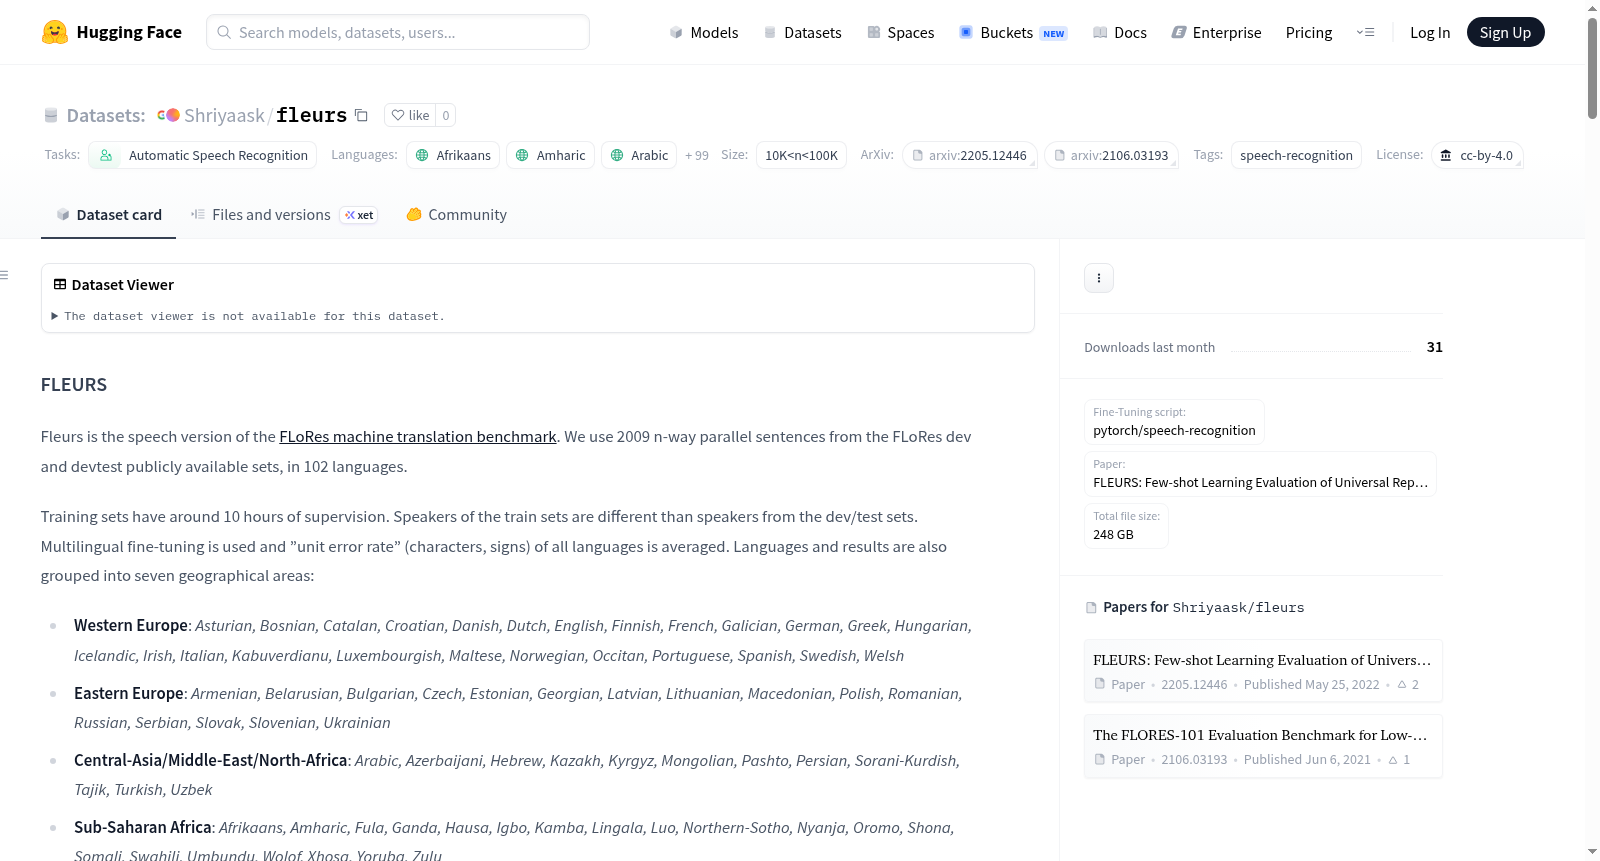Screen dimensions: 1600x861
Task: Focus the search models, datasets, users field
Action: coord(398,32)
